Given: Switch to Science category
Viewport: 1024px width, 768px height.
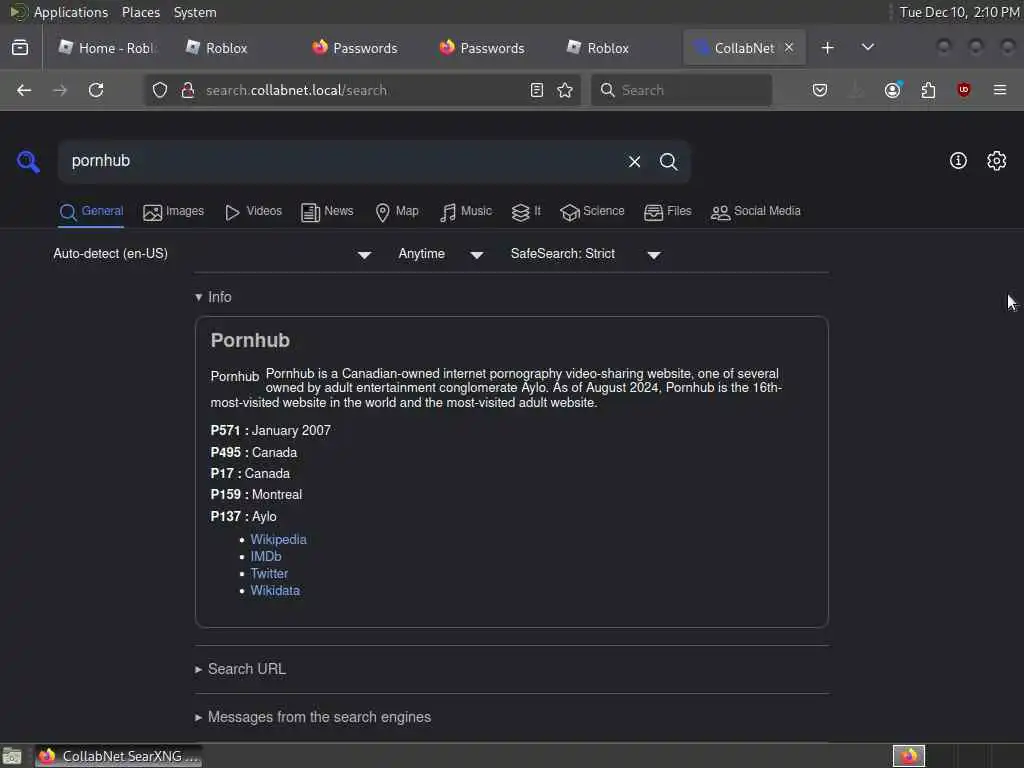Looking at the screenshot, I should (x=592, y=212).
